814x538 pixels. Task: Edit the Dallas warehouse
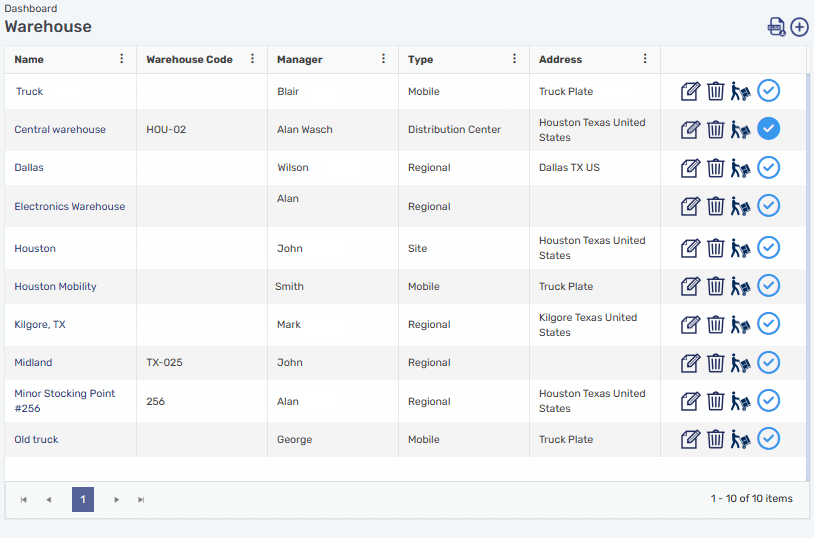(690, 168)
